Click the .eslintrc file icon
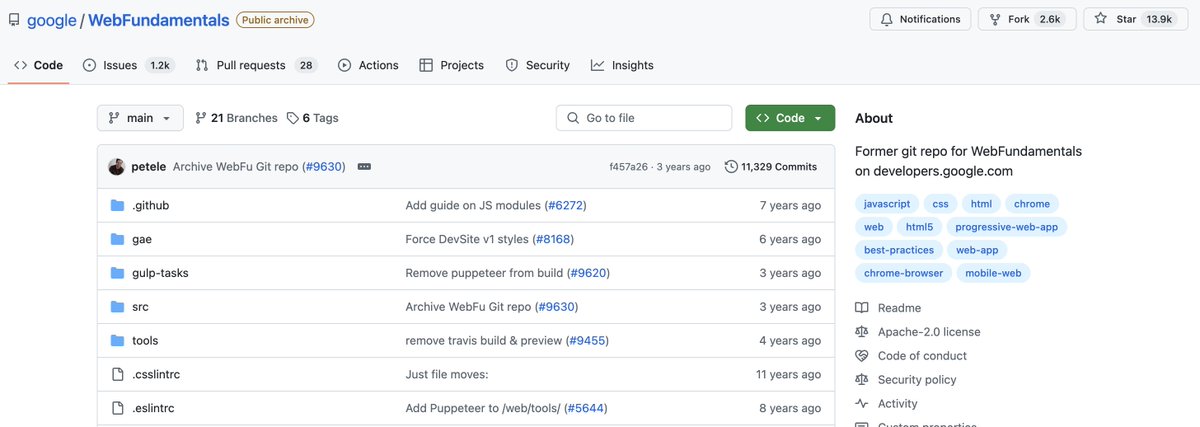The image size is (1200, 427). click(x=117, y=408)
